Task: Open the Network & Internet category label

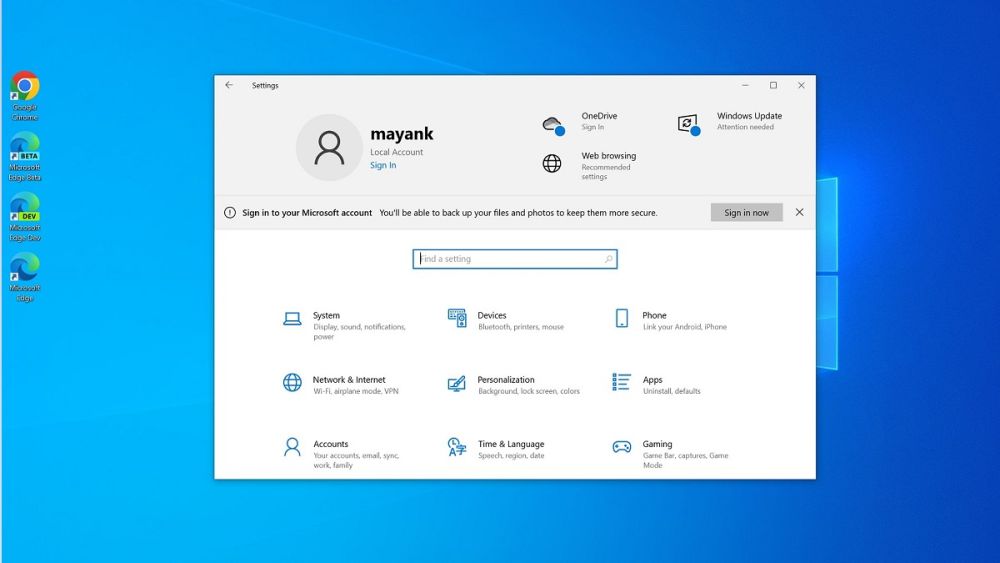Action: (x=349, y=379)
